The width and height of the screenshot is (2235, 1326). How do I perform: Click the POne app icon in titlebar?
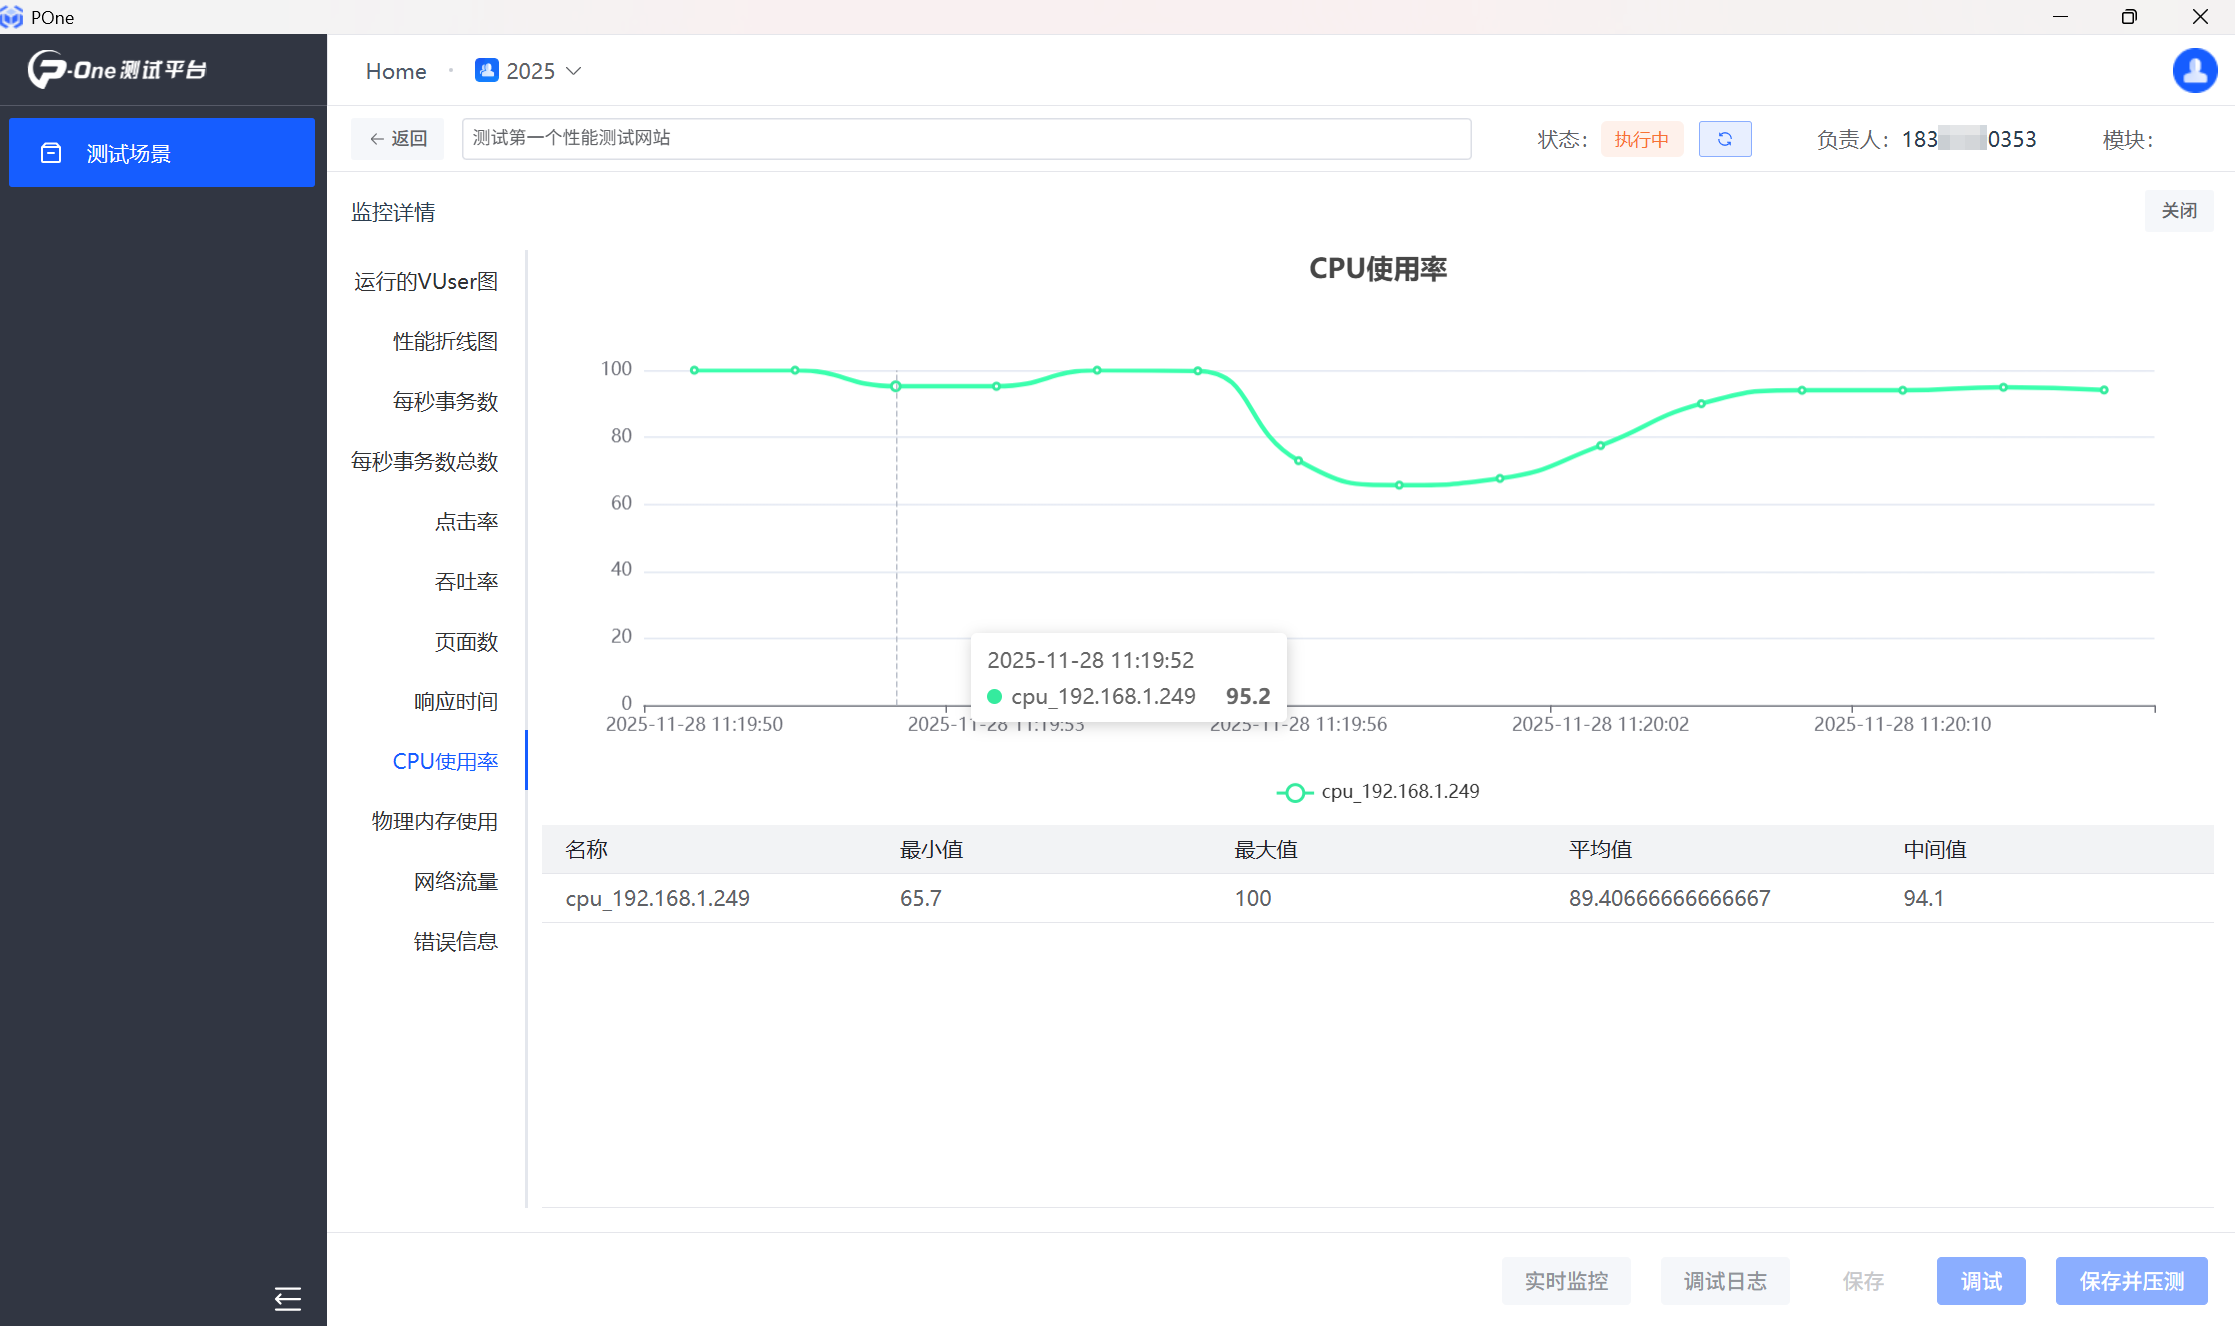coord(12,17)
